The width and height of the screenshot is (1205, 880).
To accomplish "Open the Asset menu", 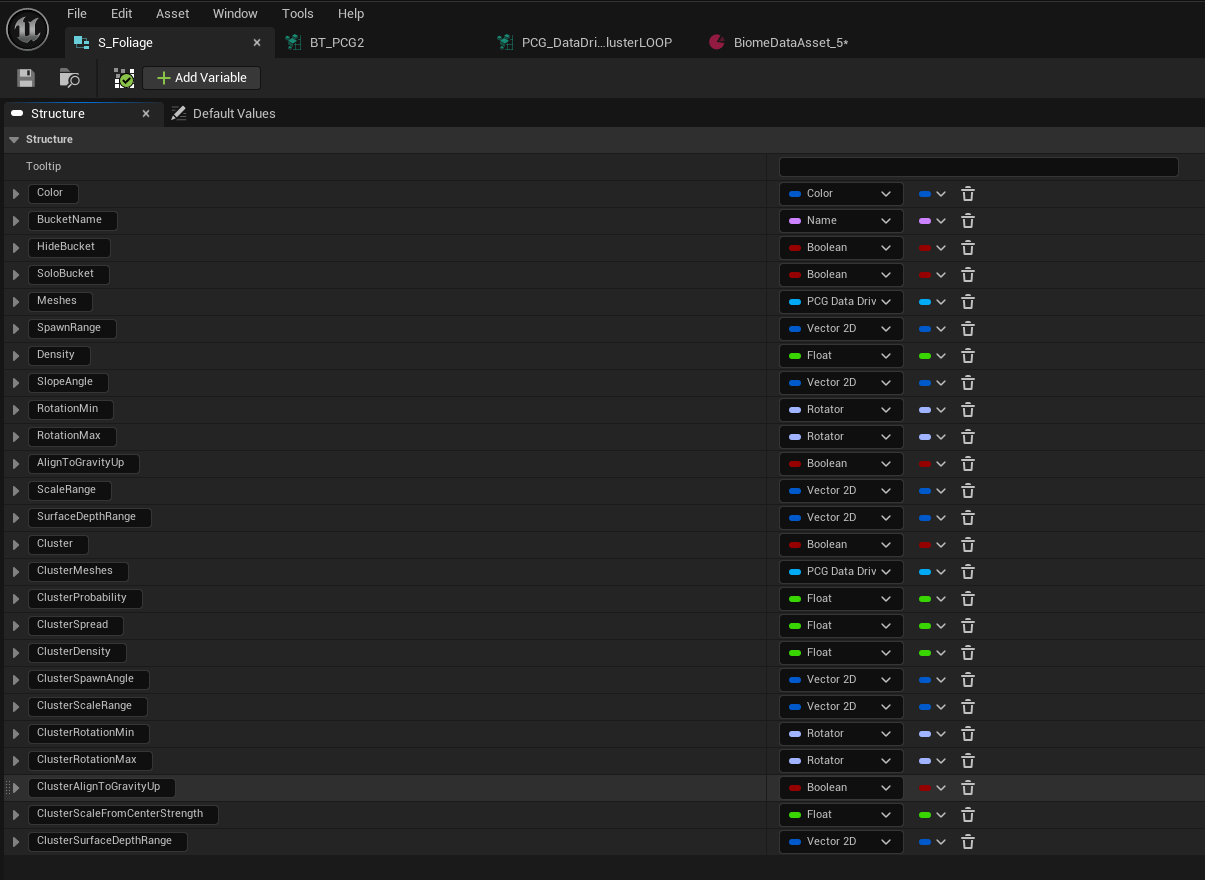I will 172,14.
